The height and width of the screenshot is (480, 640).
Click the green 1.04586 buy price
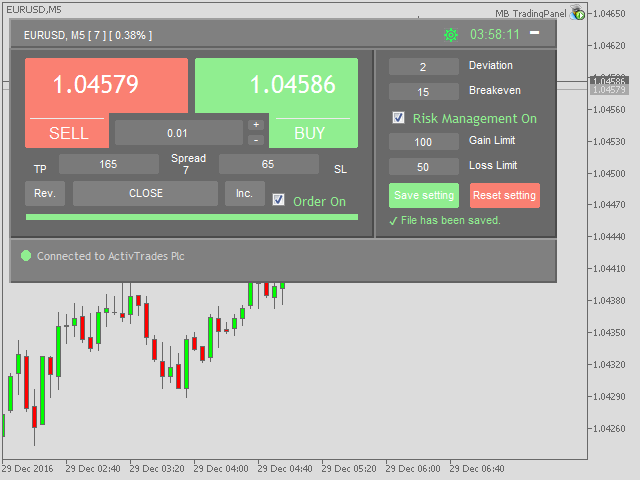point(292,84)
